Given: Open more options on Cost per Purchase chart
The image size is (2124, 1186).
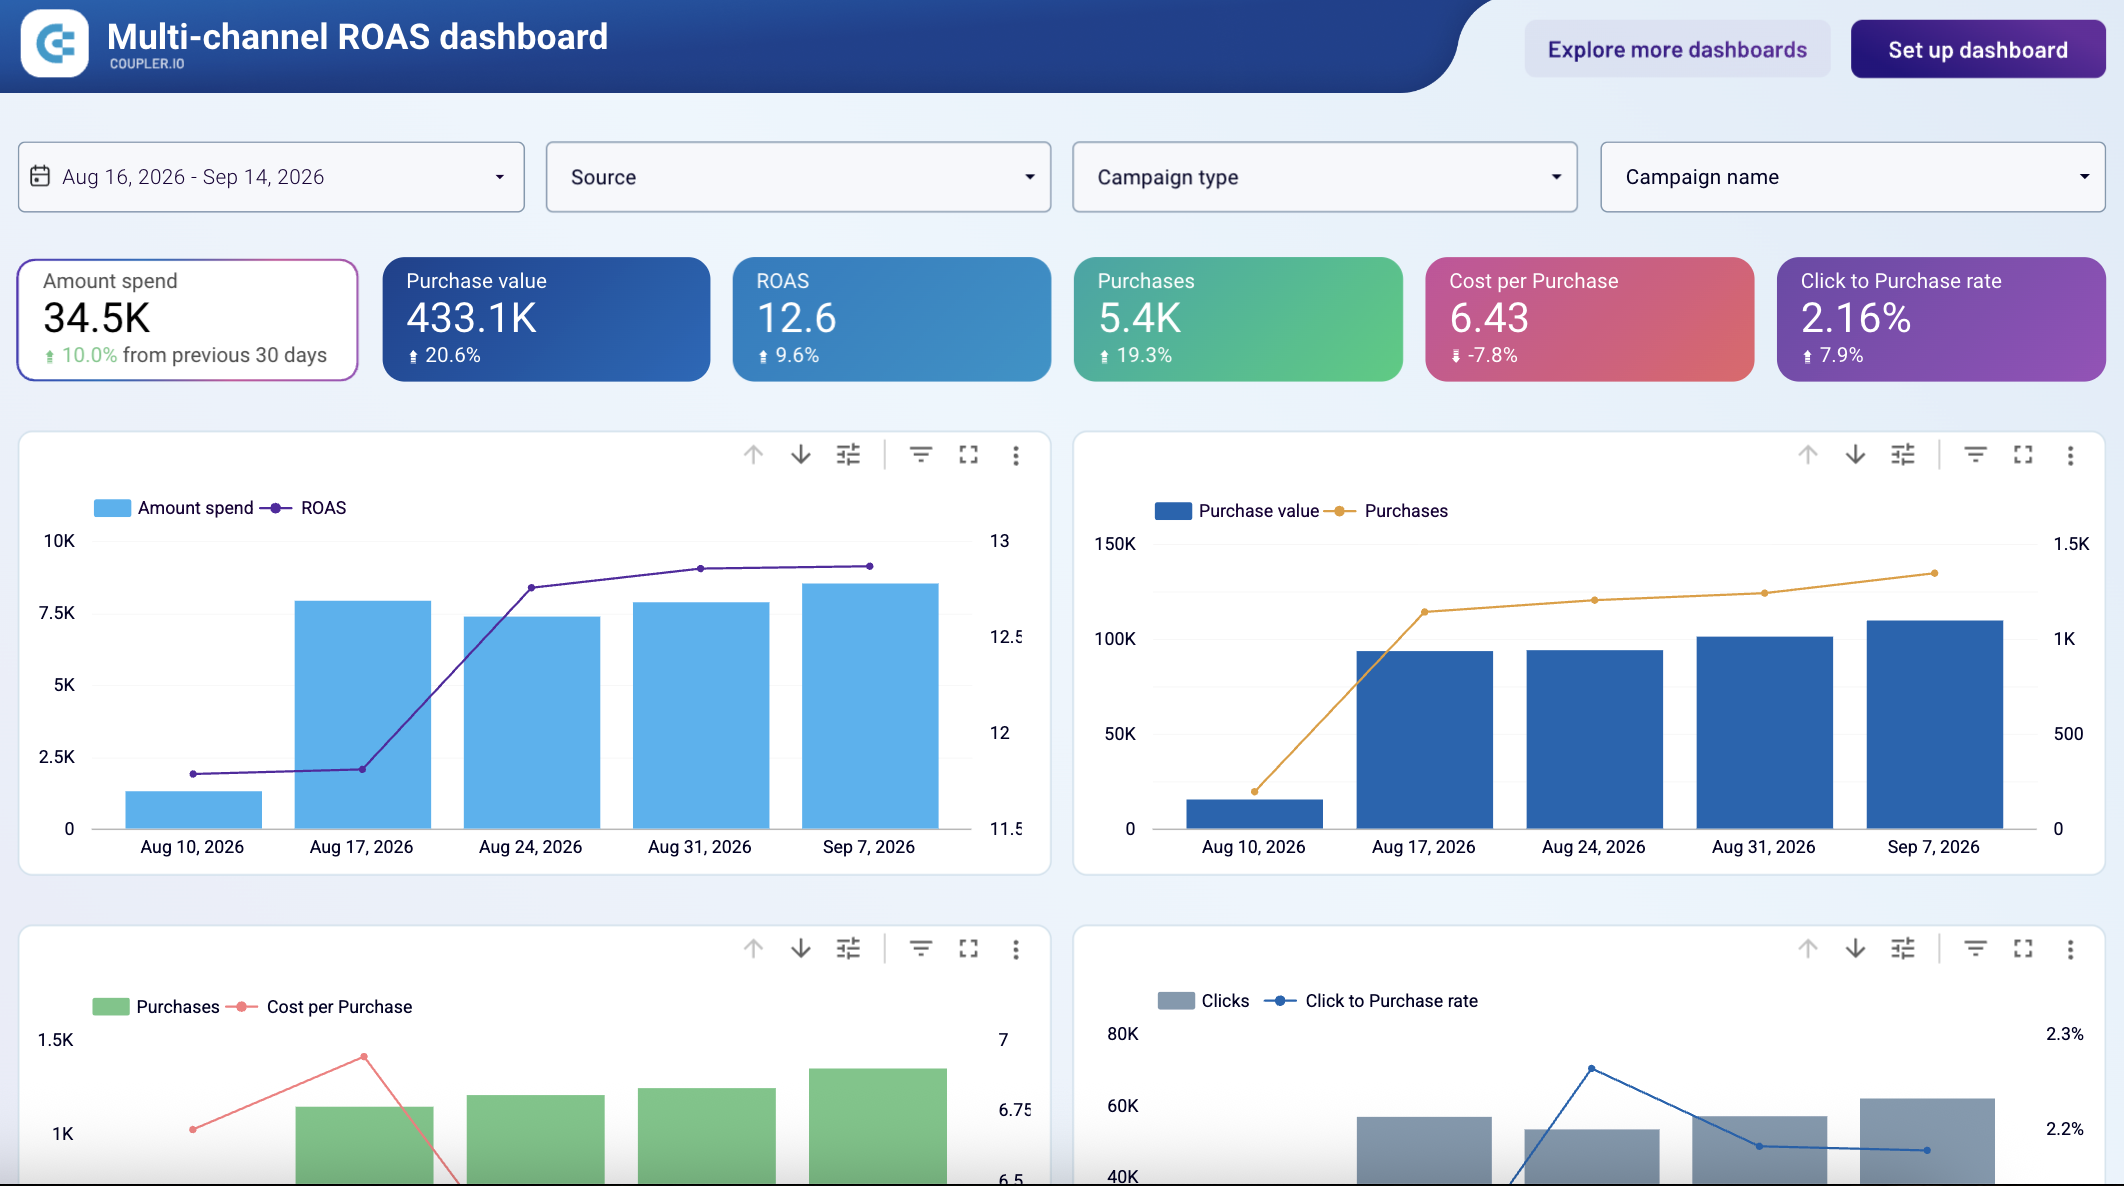Looking at the screenshot, I should (x=1015, y=948).
